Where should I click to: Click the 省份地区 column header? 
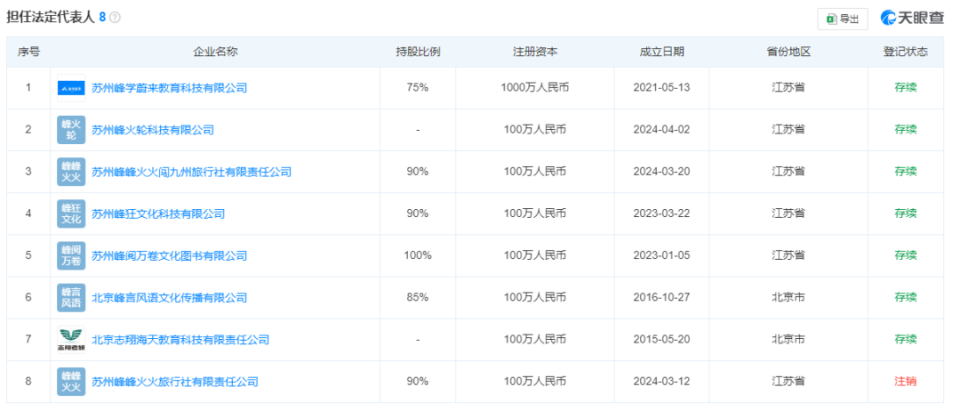pyautogui.click(x=789, y=52)
